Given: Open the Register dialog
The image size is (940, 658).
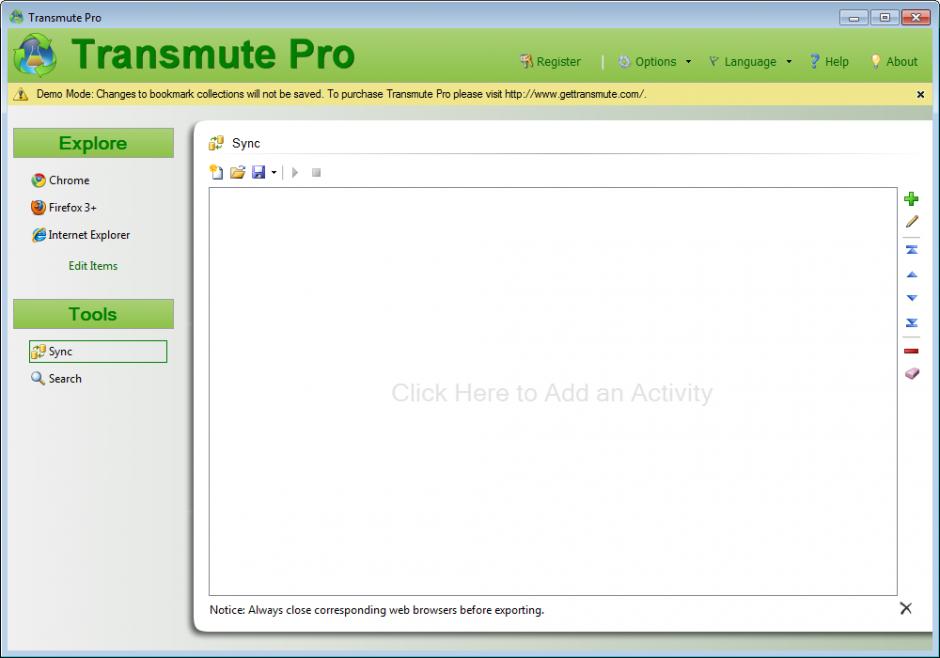Looking at the screenshot, I should coord(550,61).
